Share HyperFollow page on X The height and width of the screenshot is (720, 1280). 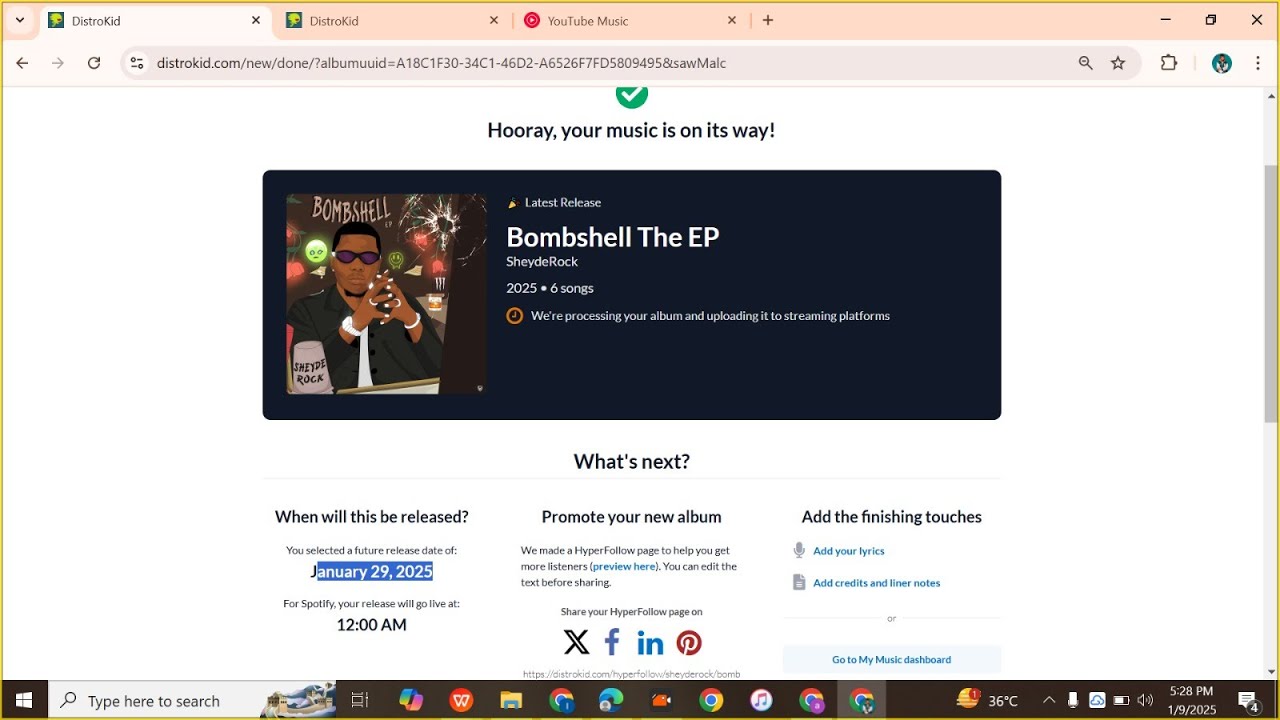coord(576,642)
